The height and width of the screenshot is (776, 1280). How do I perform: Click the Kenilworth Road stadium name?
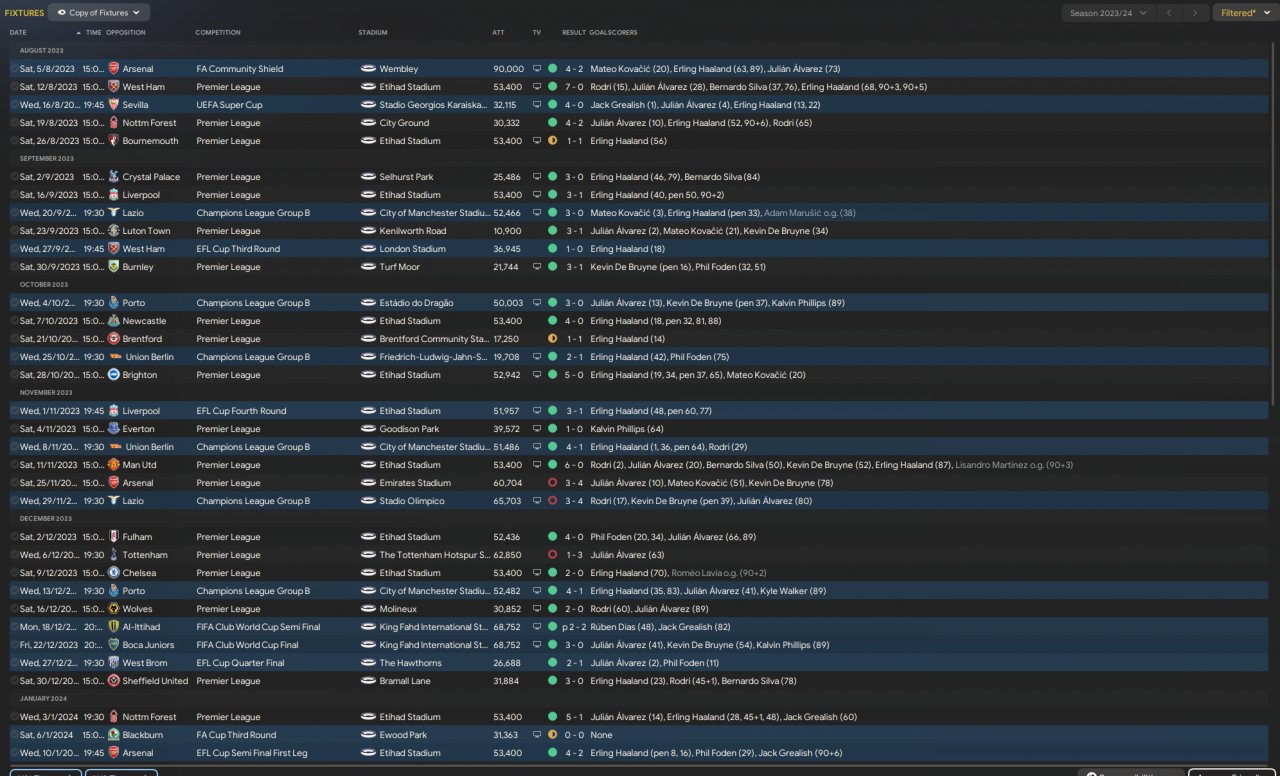click(x=413, y=231)
